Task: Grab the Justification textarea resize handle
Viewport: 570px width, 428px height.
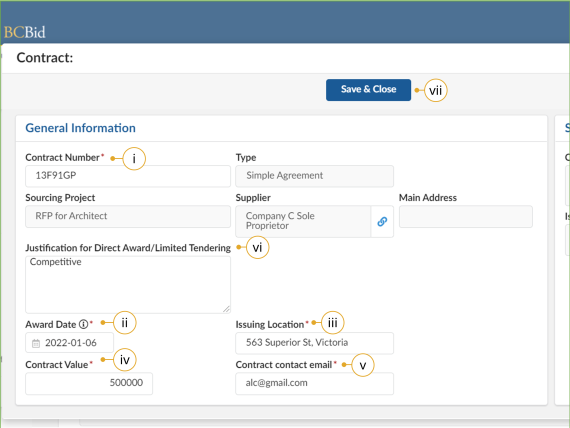Action: 226,309
